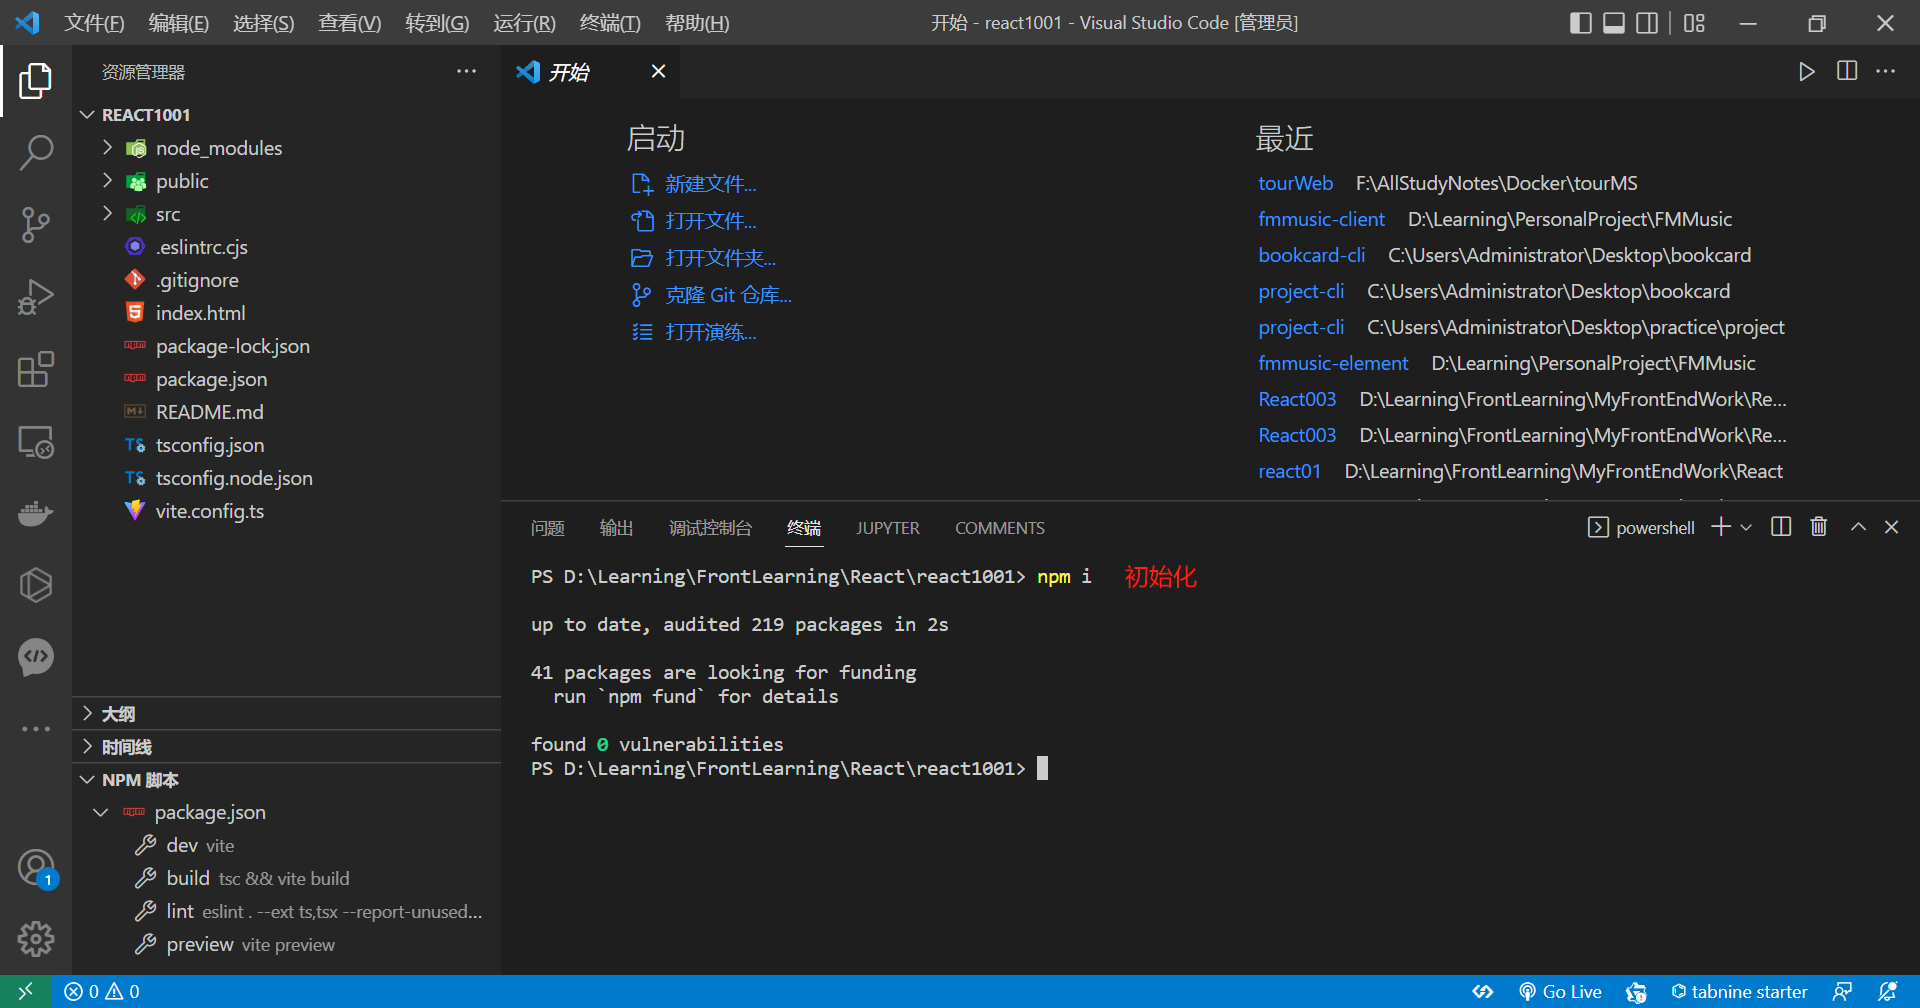Open the 查看(V) menu
1920x1008 pixels.
(x=349, y=23)
